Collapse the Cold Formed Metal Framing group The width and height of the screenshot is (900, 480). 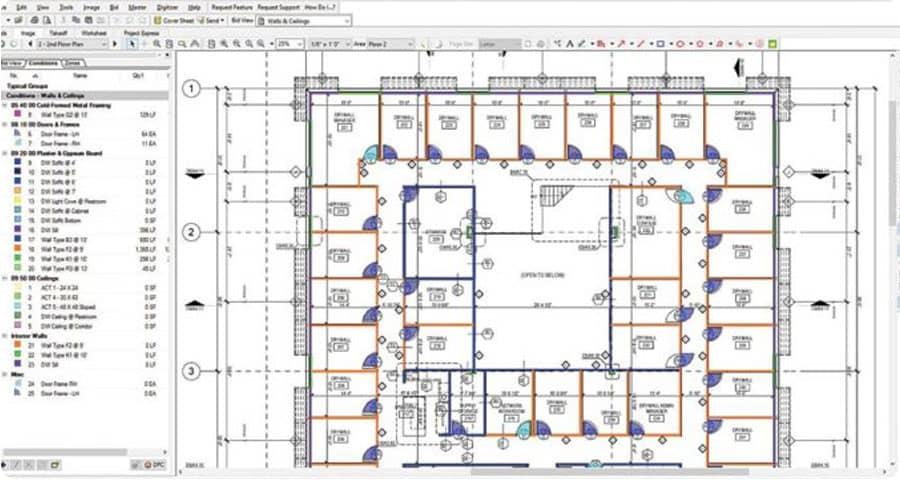pos(5,106)
